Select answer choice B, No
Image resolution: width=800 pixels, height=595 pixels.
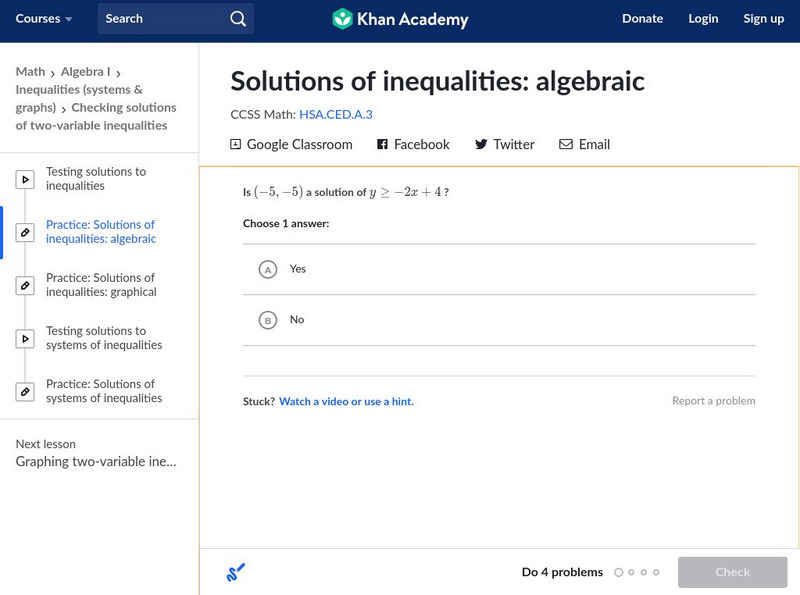[x=267, y=320]
